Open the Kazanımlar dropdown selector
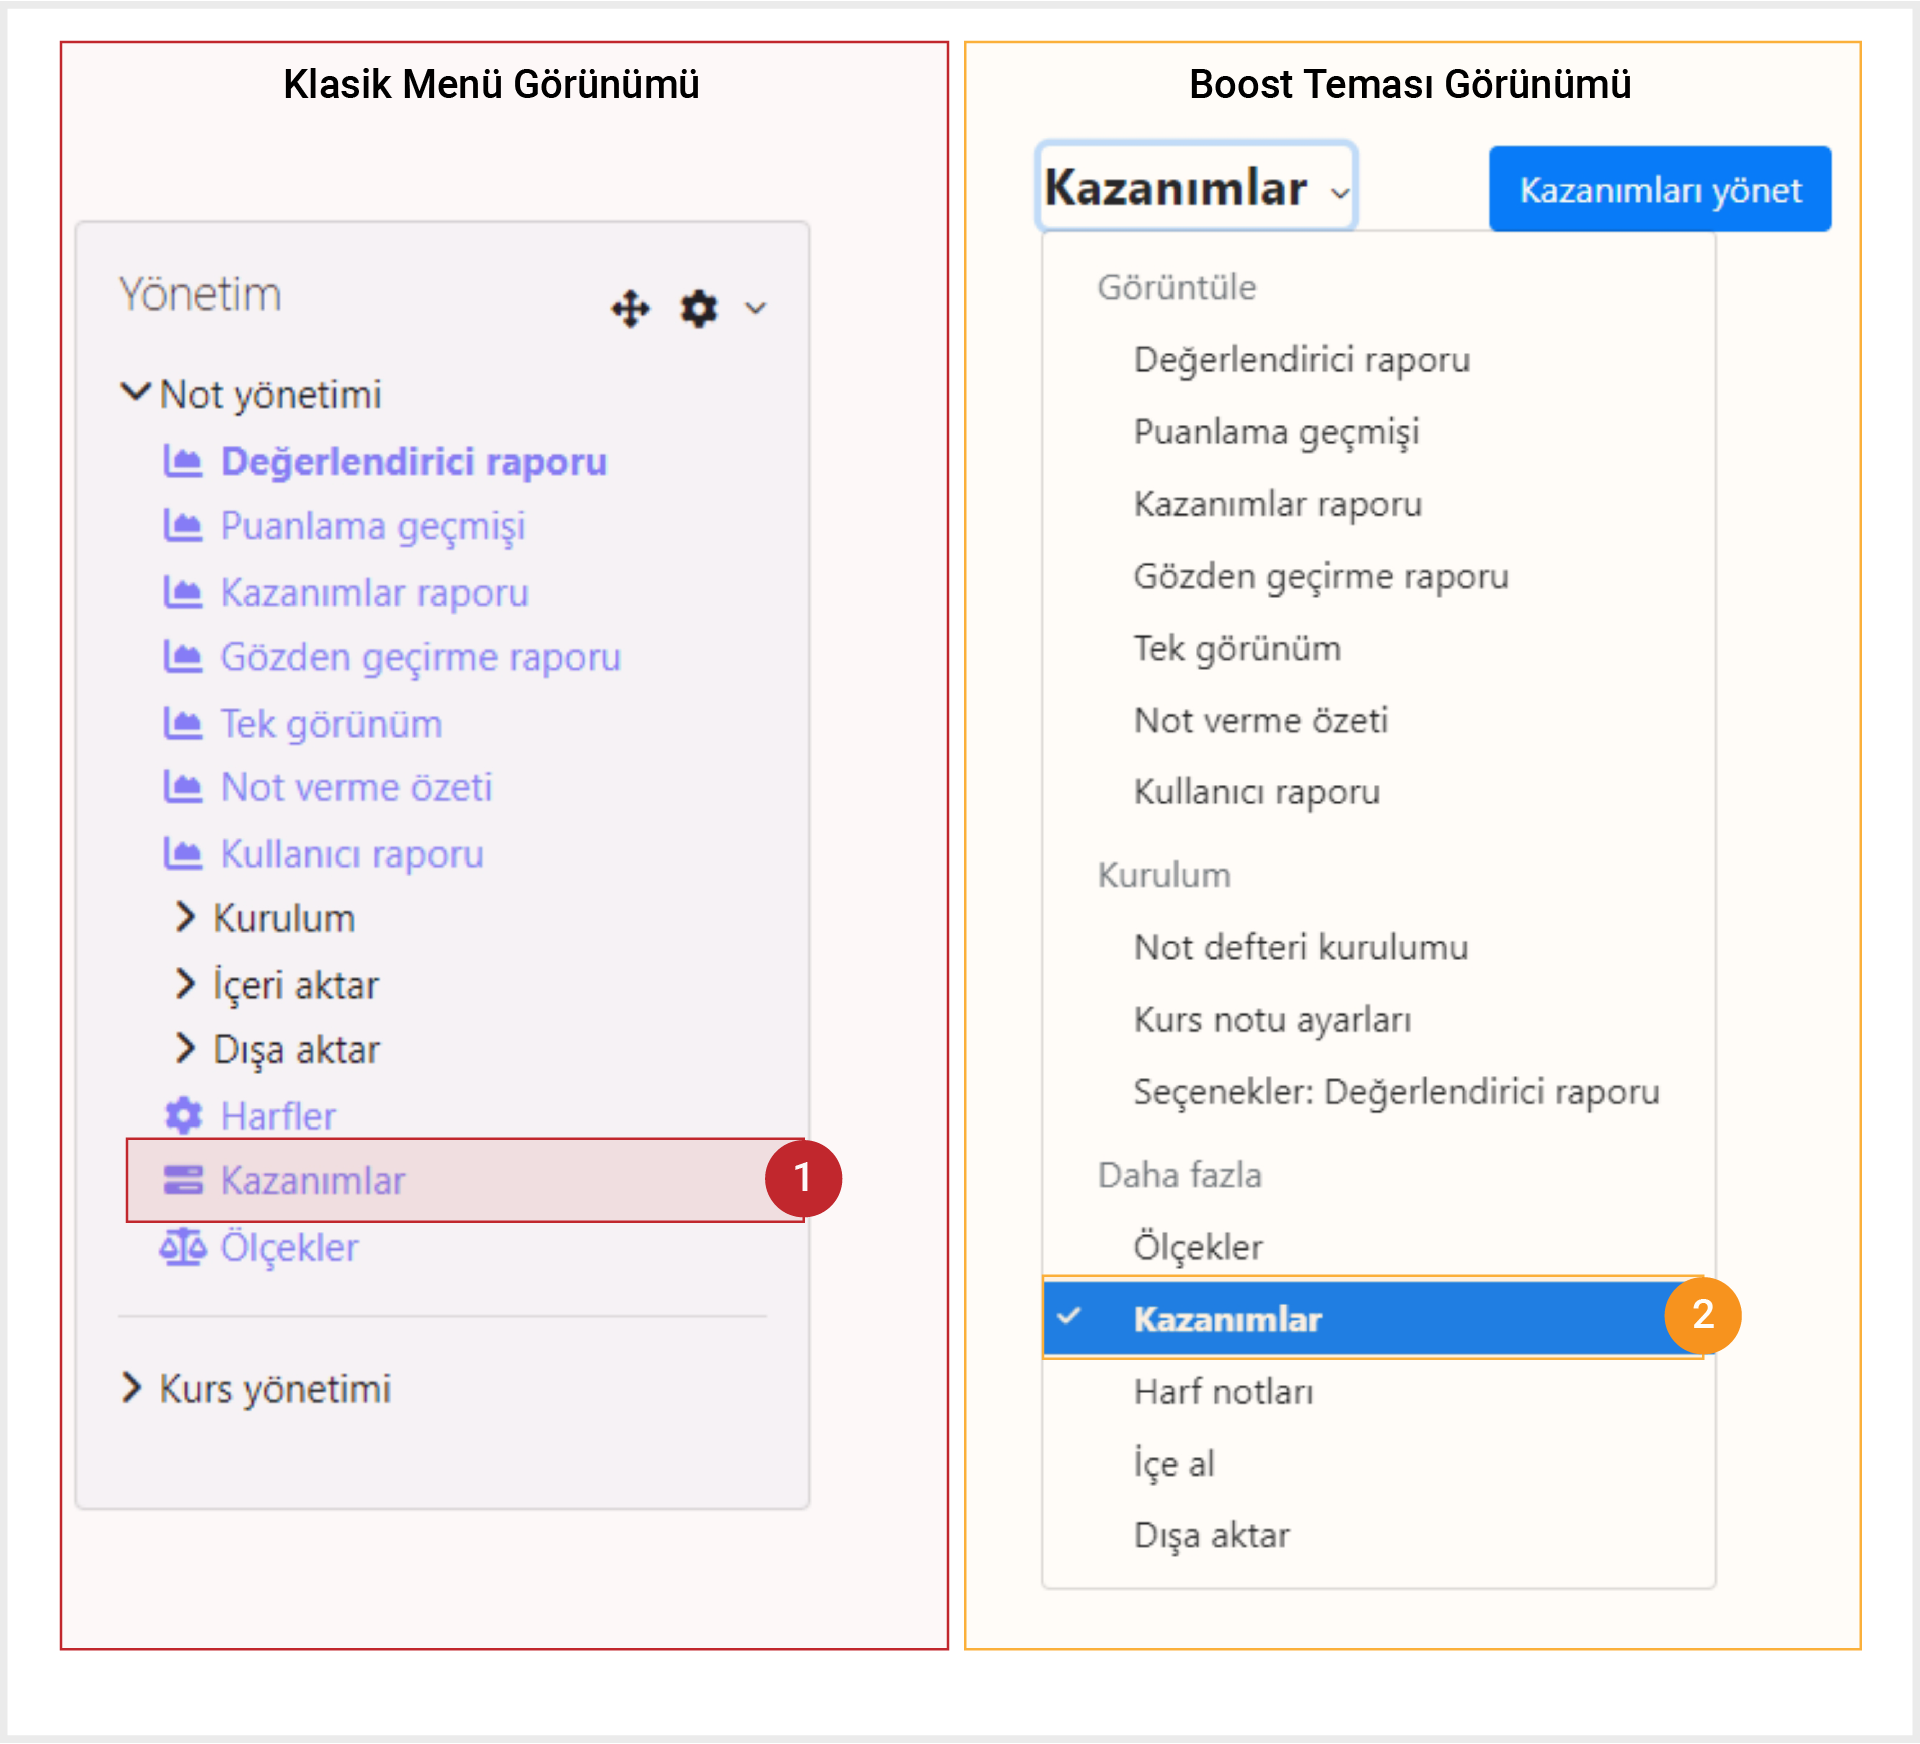1920x1744 pixels. (1197, 187)
